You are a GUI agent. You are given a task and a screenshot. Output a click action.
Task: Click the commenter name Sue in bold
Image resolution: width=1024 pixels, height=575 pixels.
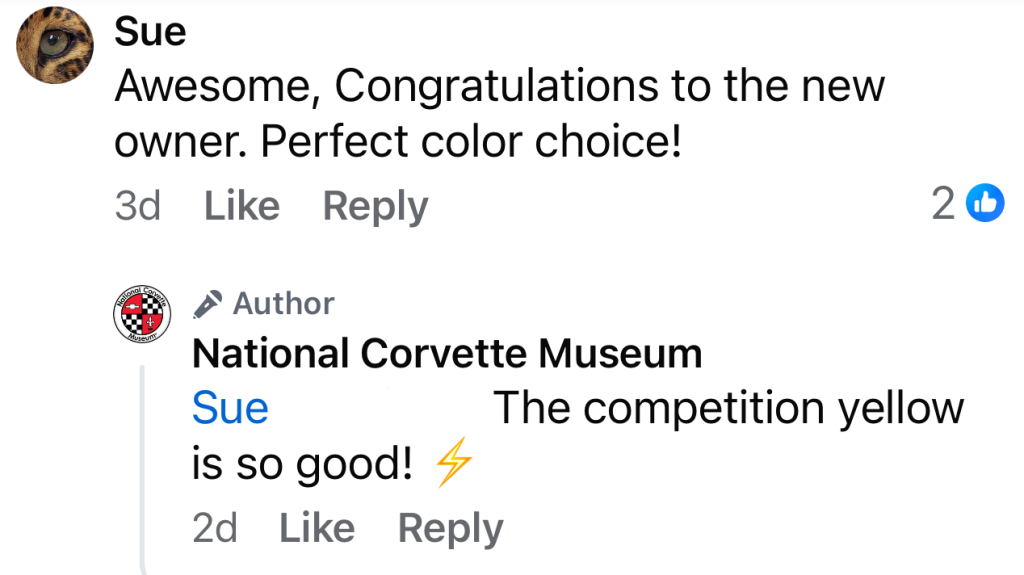click(150, 32)
